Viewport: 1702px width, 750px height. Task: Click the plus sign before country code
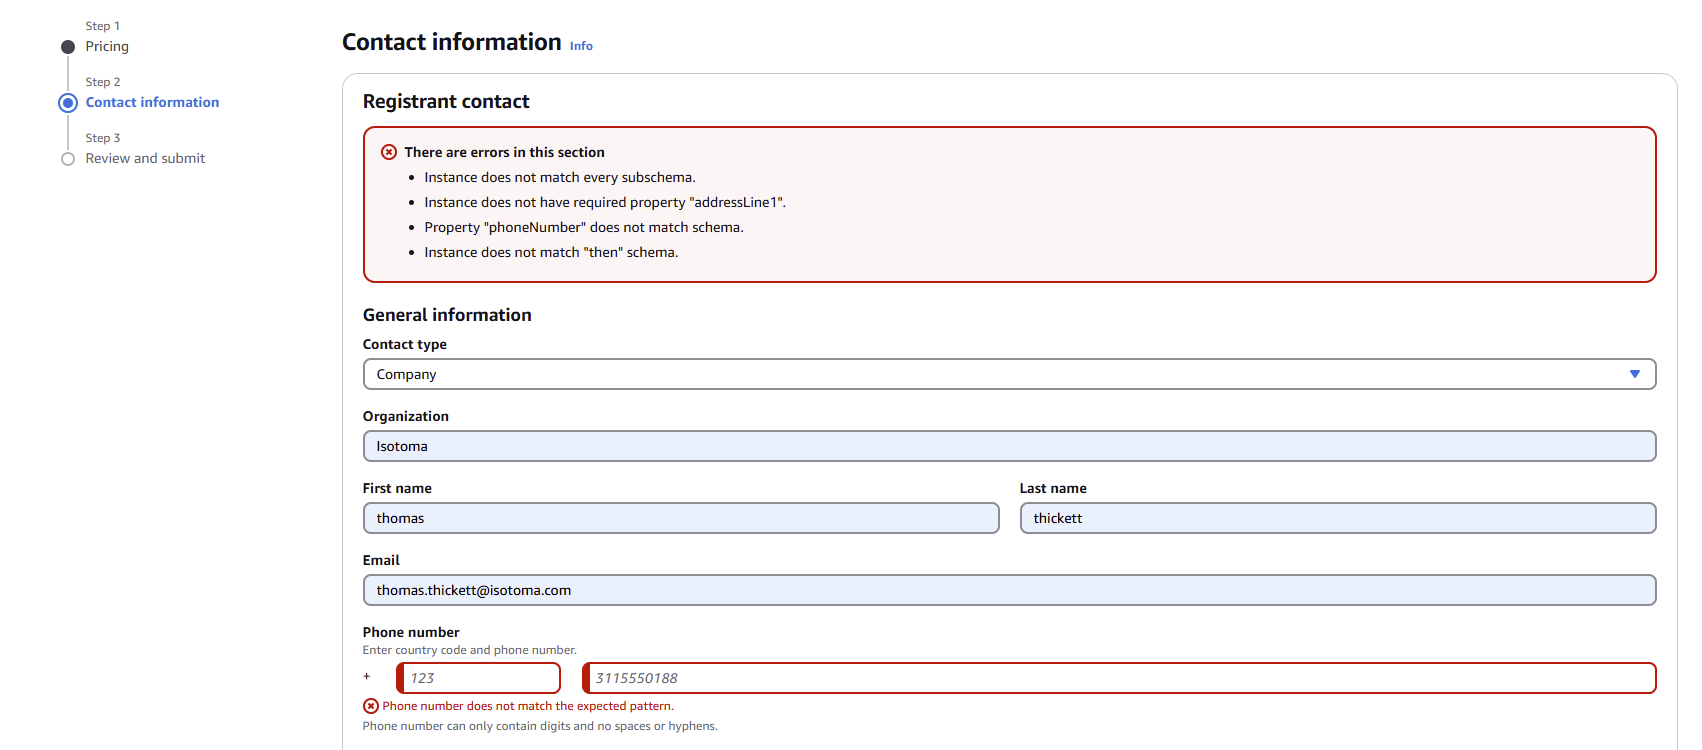tap(367, 677)
